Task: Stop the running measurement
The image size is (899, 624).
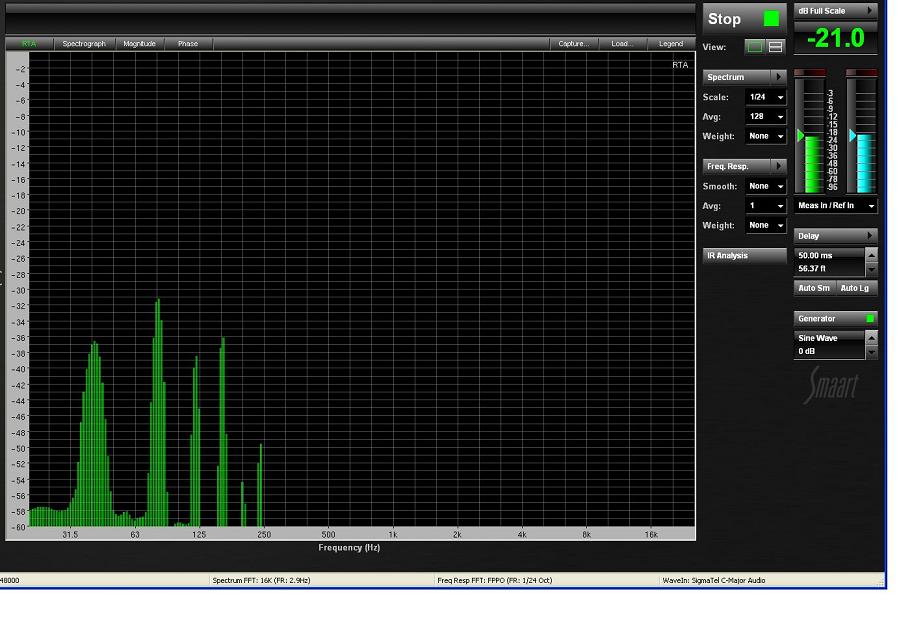Action: click(x=744, y=19)
